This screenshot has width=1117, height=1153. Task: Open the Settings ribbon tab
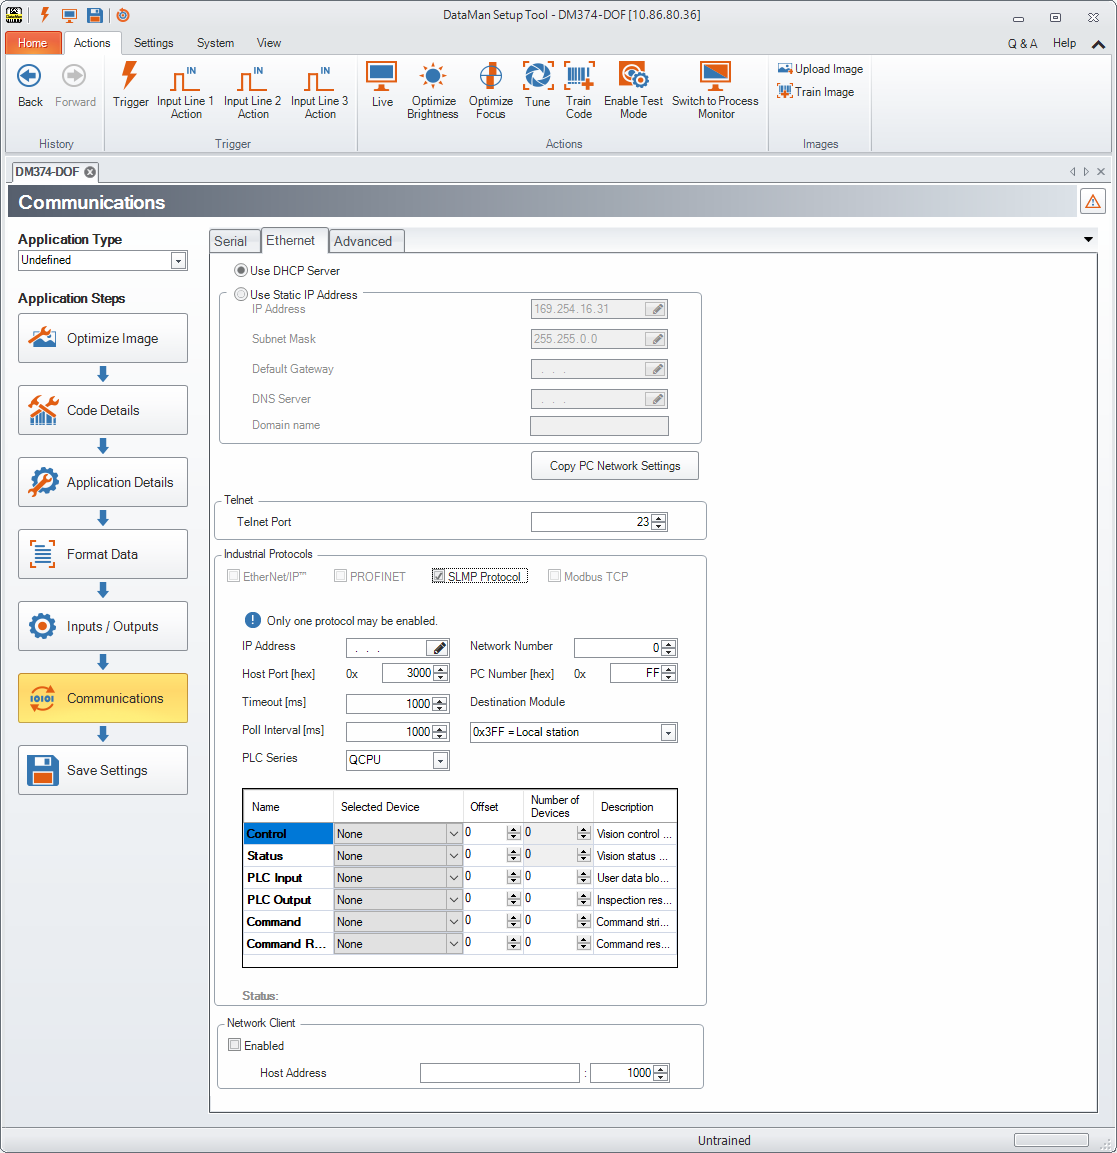(153, 43)
